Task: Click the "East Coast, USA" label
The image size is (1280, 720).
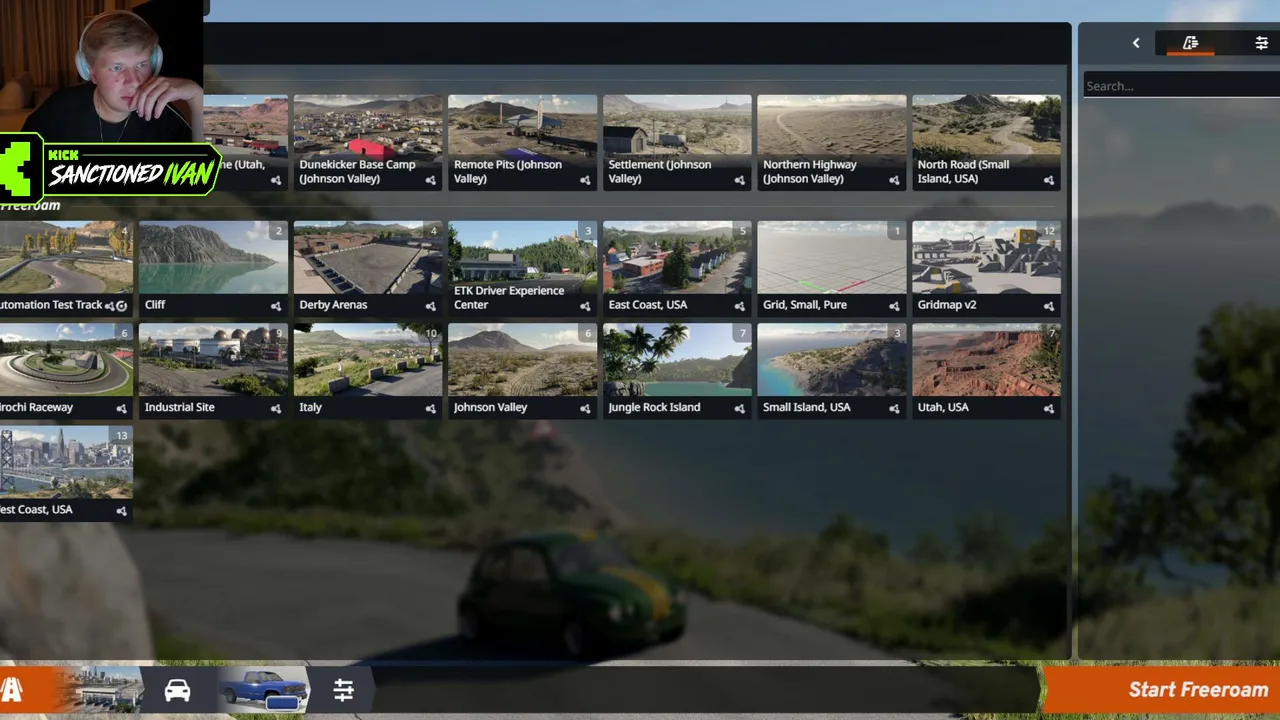Action: tap(648, 305)
